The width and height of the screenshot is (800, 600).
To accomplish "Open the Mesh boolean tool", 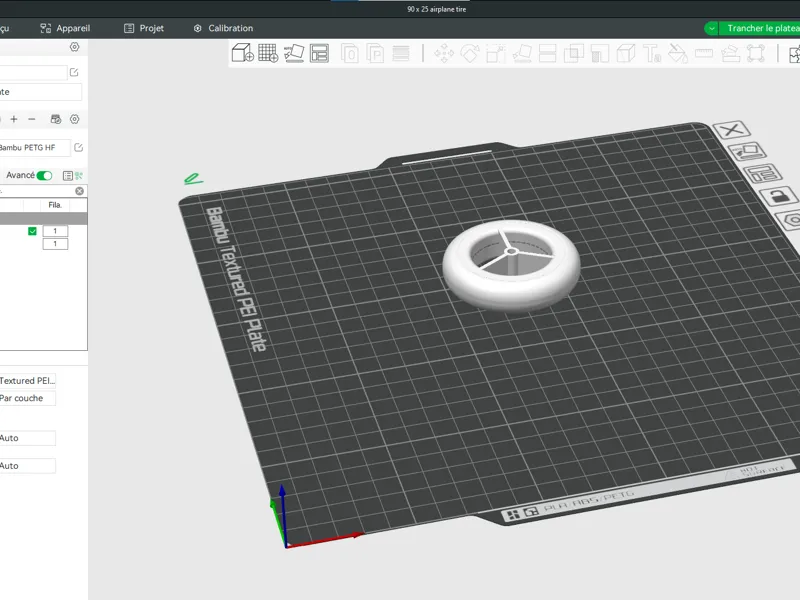I will click(573, 53).
